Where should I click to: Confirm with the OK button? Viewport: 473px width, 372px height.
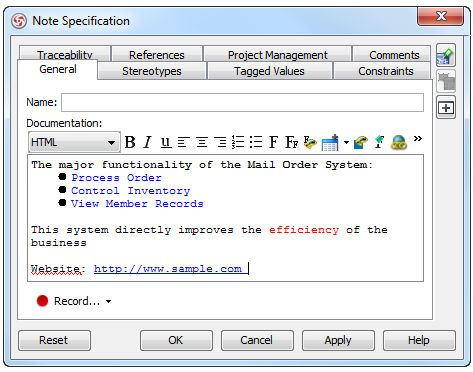pos(176,340)
